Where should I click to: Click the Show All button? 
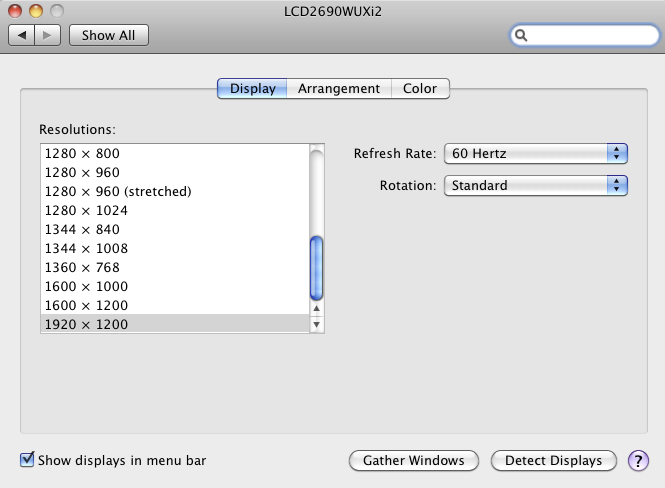[109, 35]
